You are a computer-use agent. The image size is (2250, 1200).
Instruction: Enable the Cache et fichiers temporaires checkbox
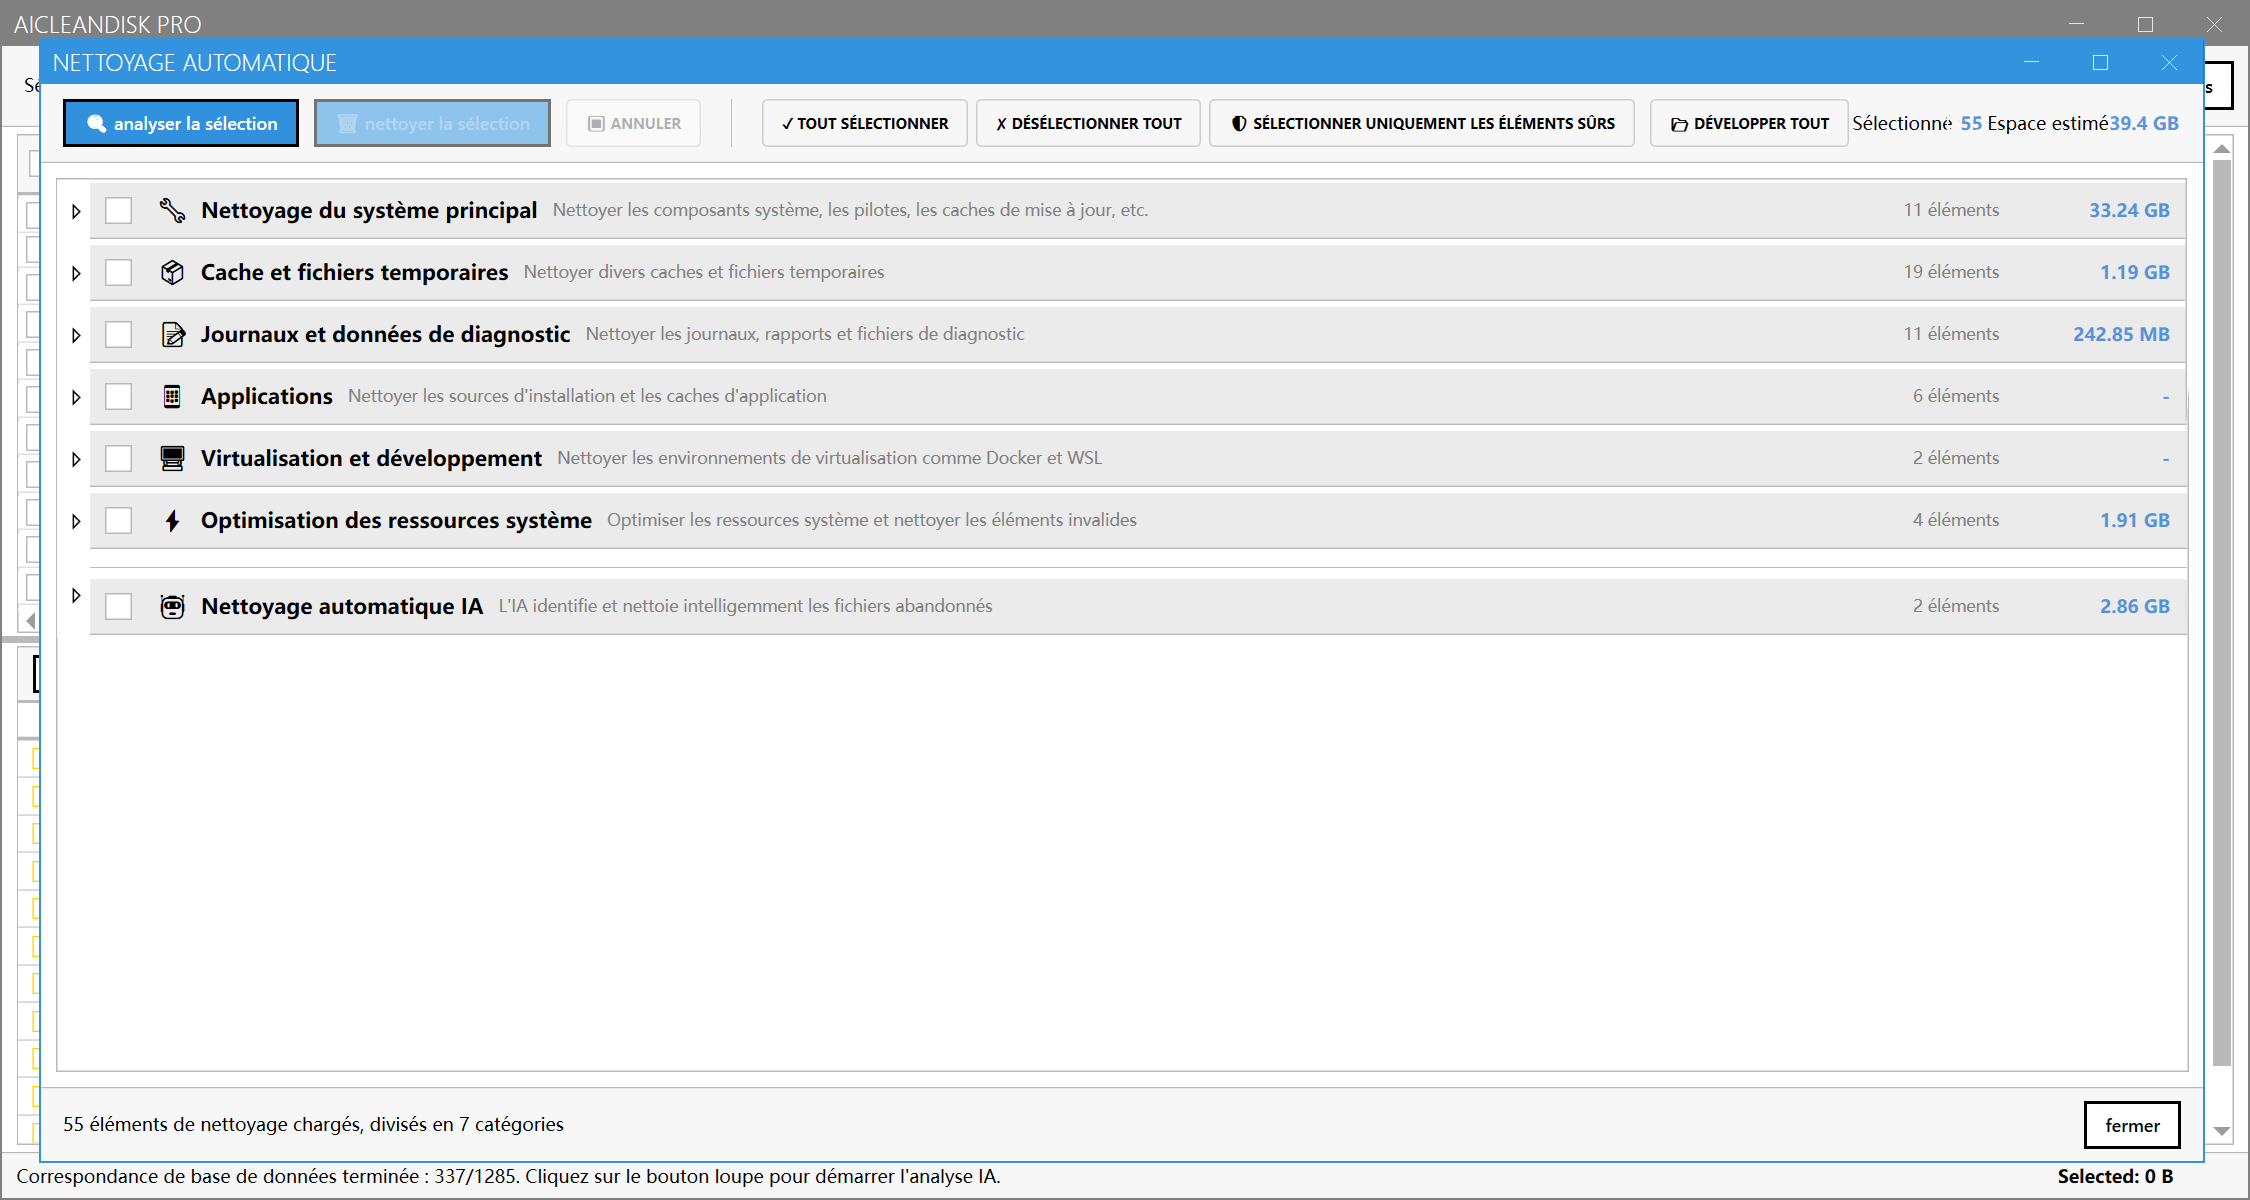(x=119, y=272)
